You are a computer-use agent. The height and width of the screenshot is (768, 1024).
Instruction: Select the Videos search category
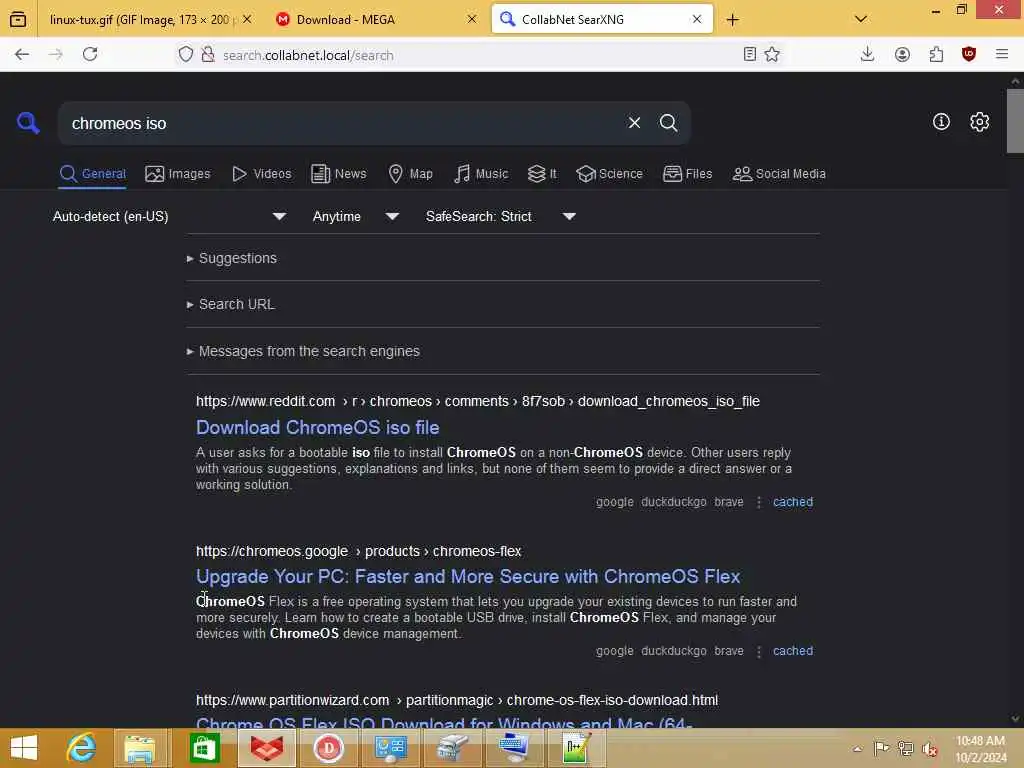(x=261, y=174)
